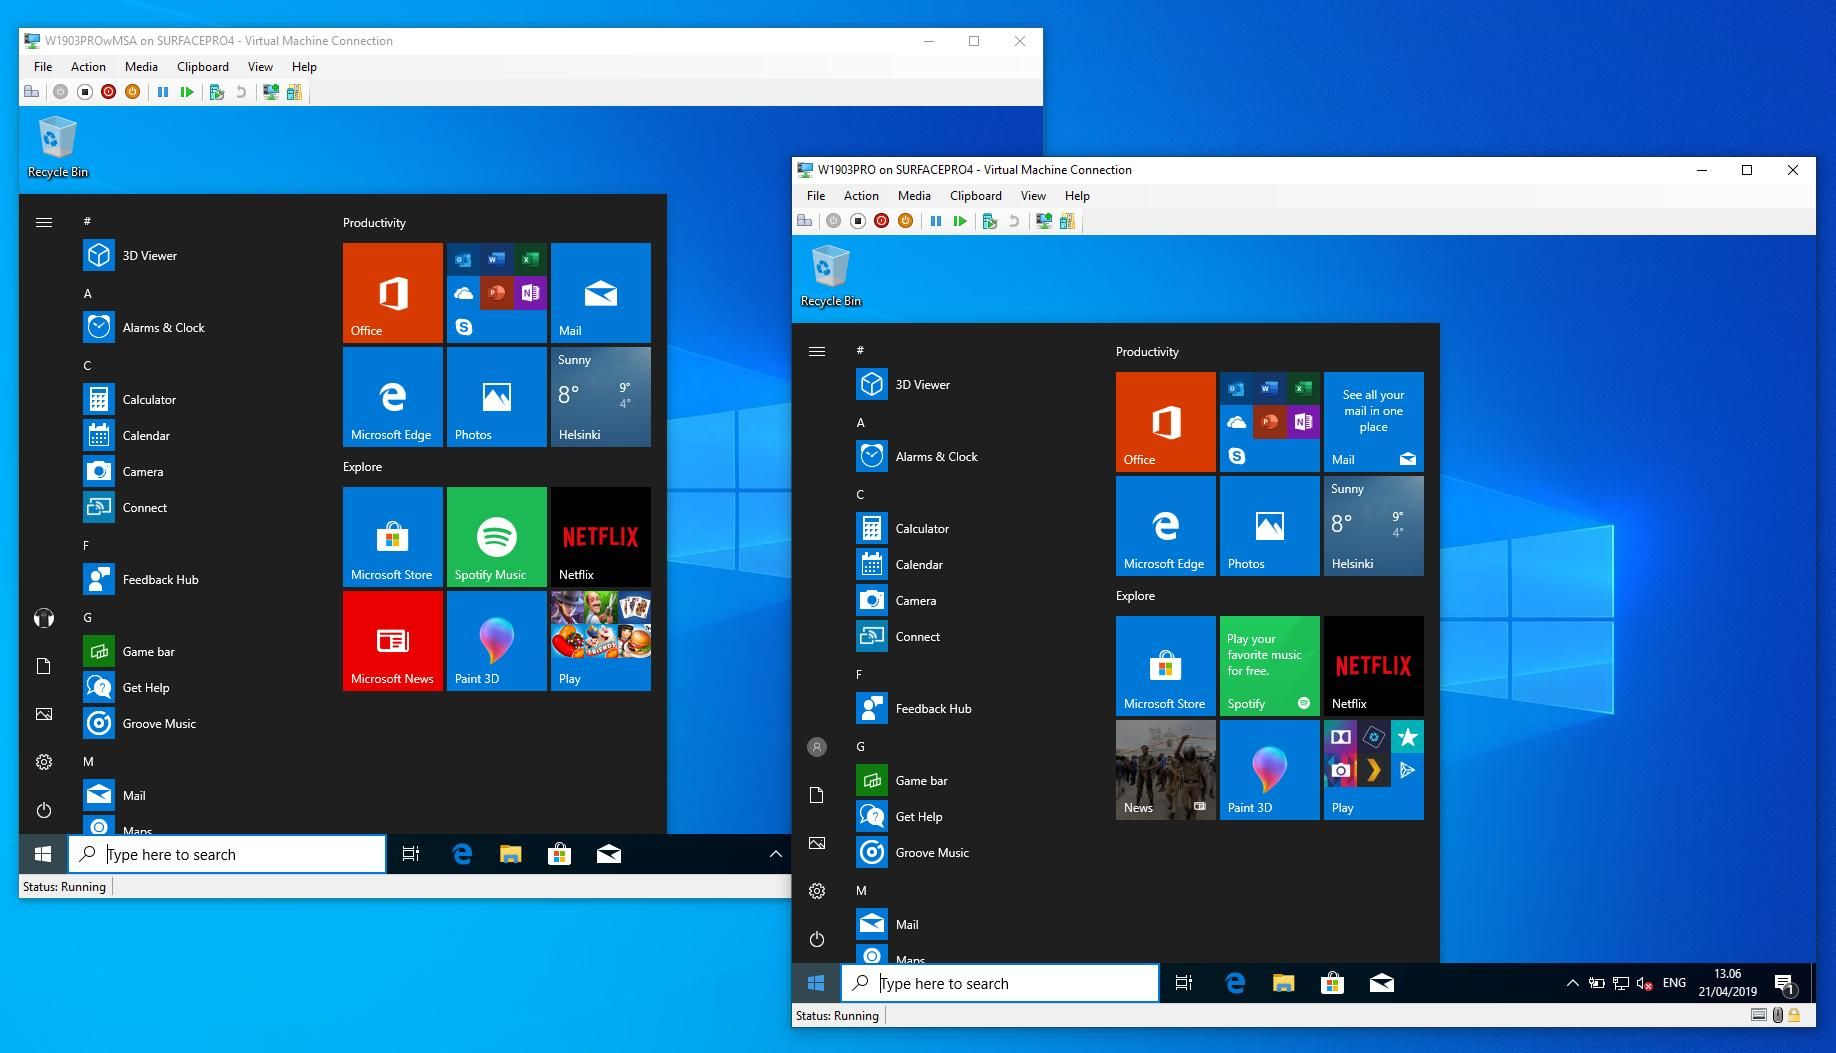Expand hamburger menu in W1903PROwMSA Start
Image resolution: width=1836 pixels, height=1053 pixels.
pos(44,222)
